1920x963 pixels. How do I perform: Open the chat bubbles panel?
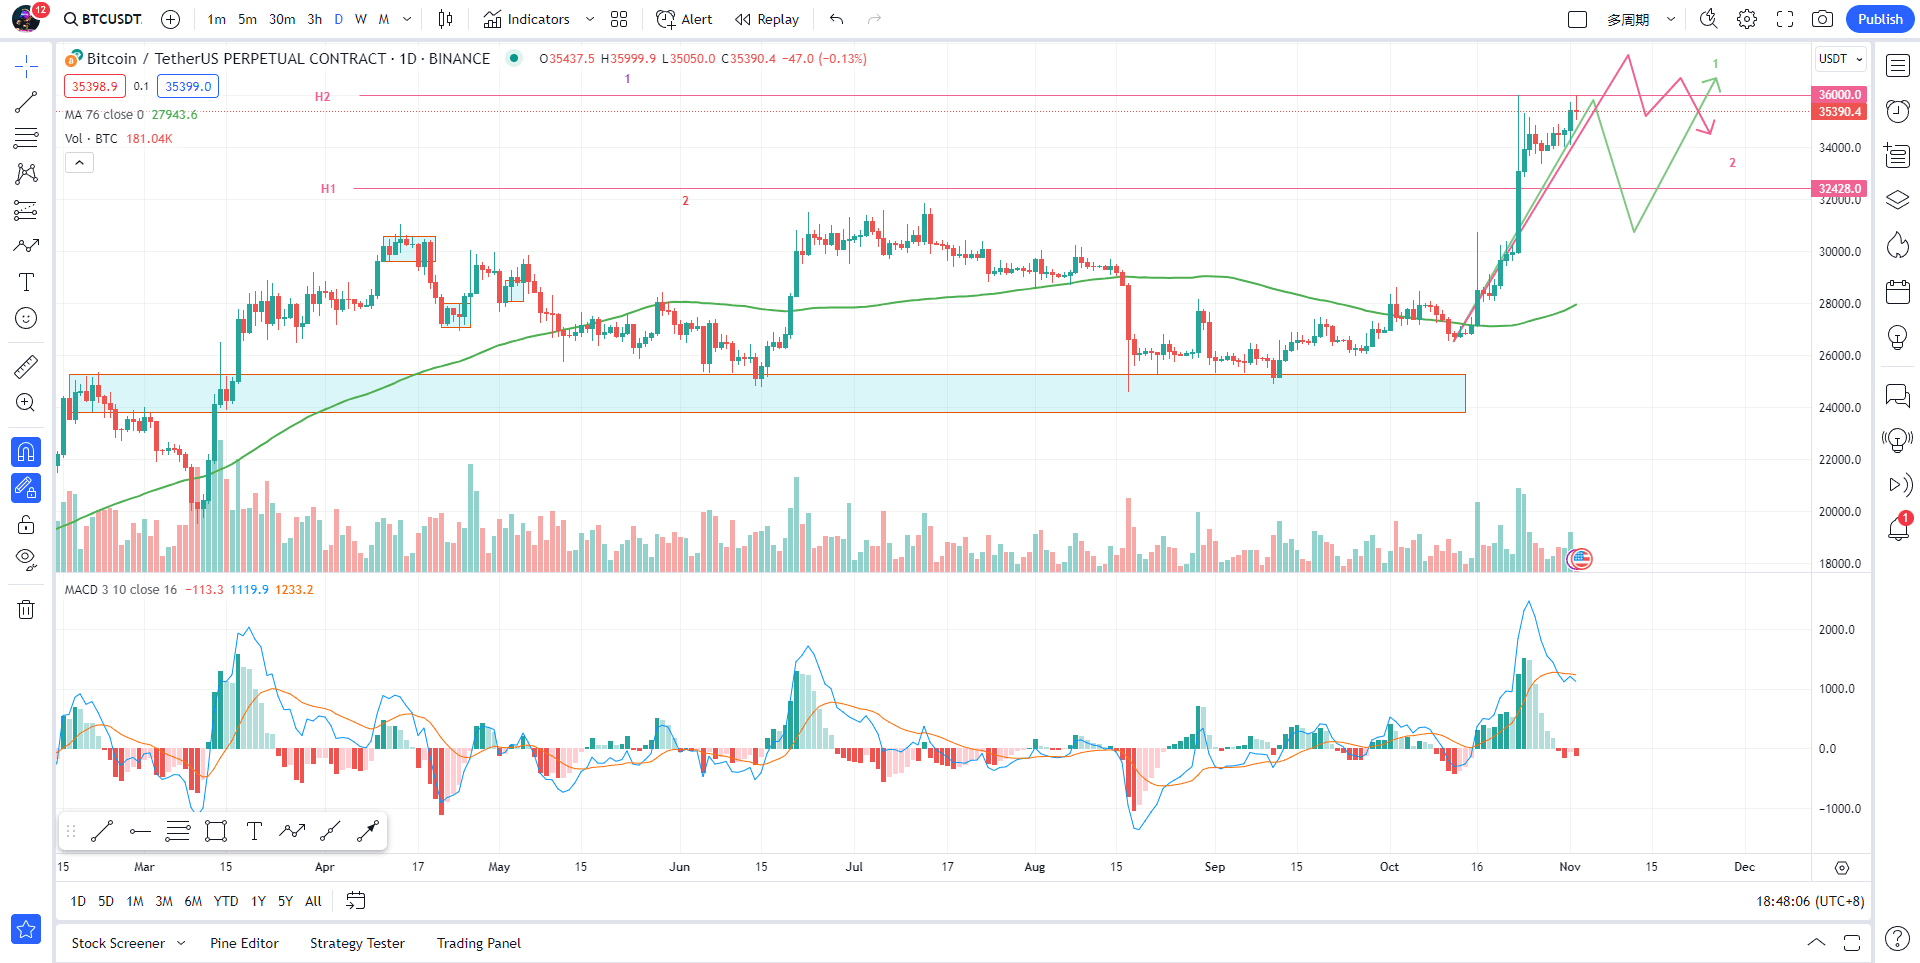[1897, 395]
